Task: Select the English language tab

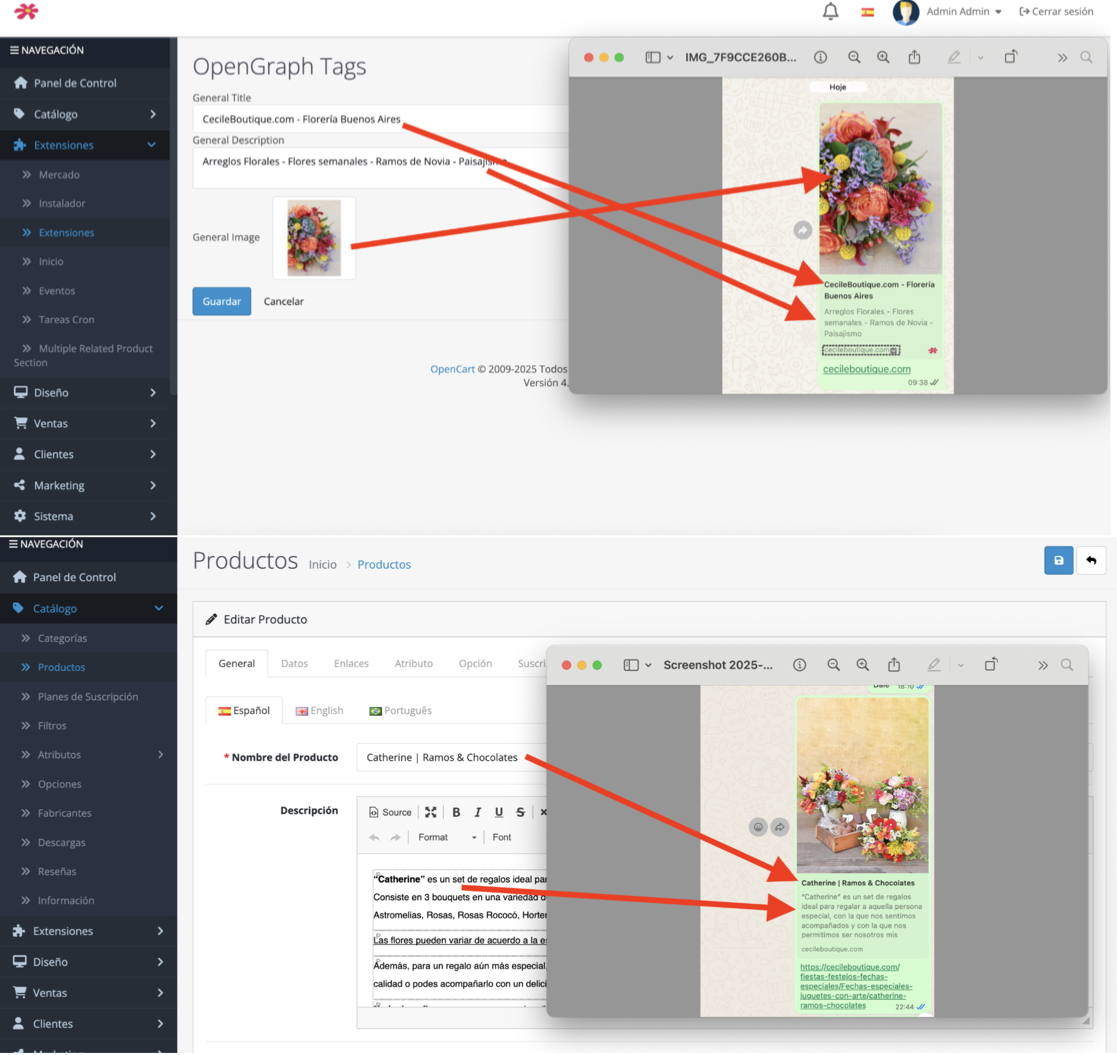Action: coord(319,710)
